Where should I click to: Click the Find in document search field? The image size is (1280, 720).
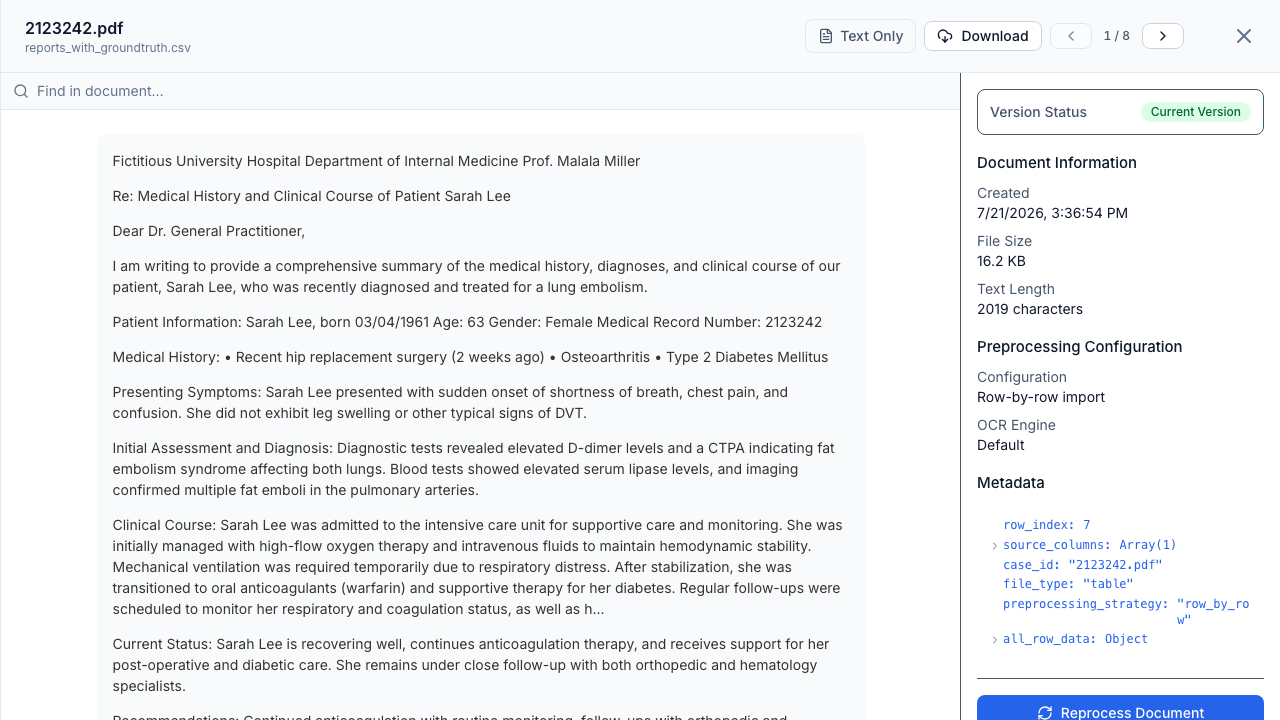480,91
